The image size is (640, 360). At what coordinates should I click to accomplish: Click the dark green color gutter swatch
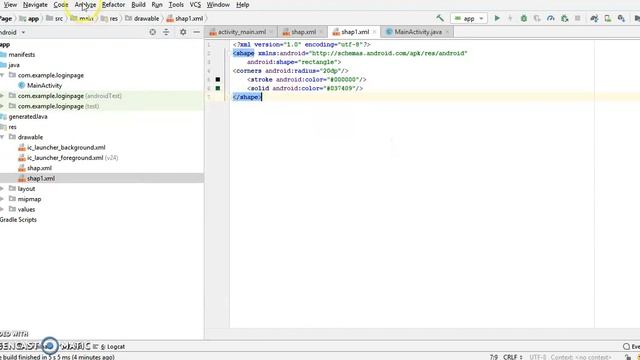[x=218, y=88]
